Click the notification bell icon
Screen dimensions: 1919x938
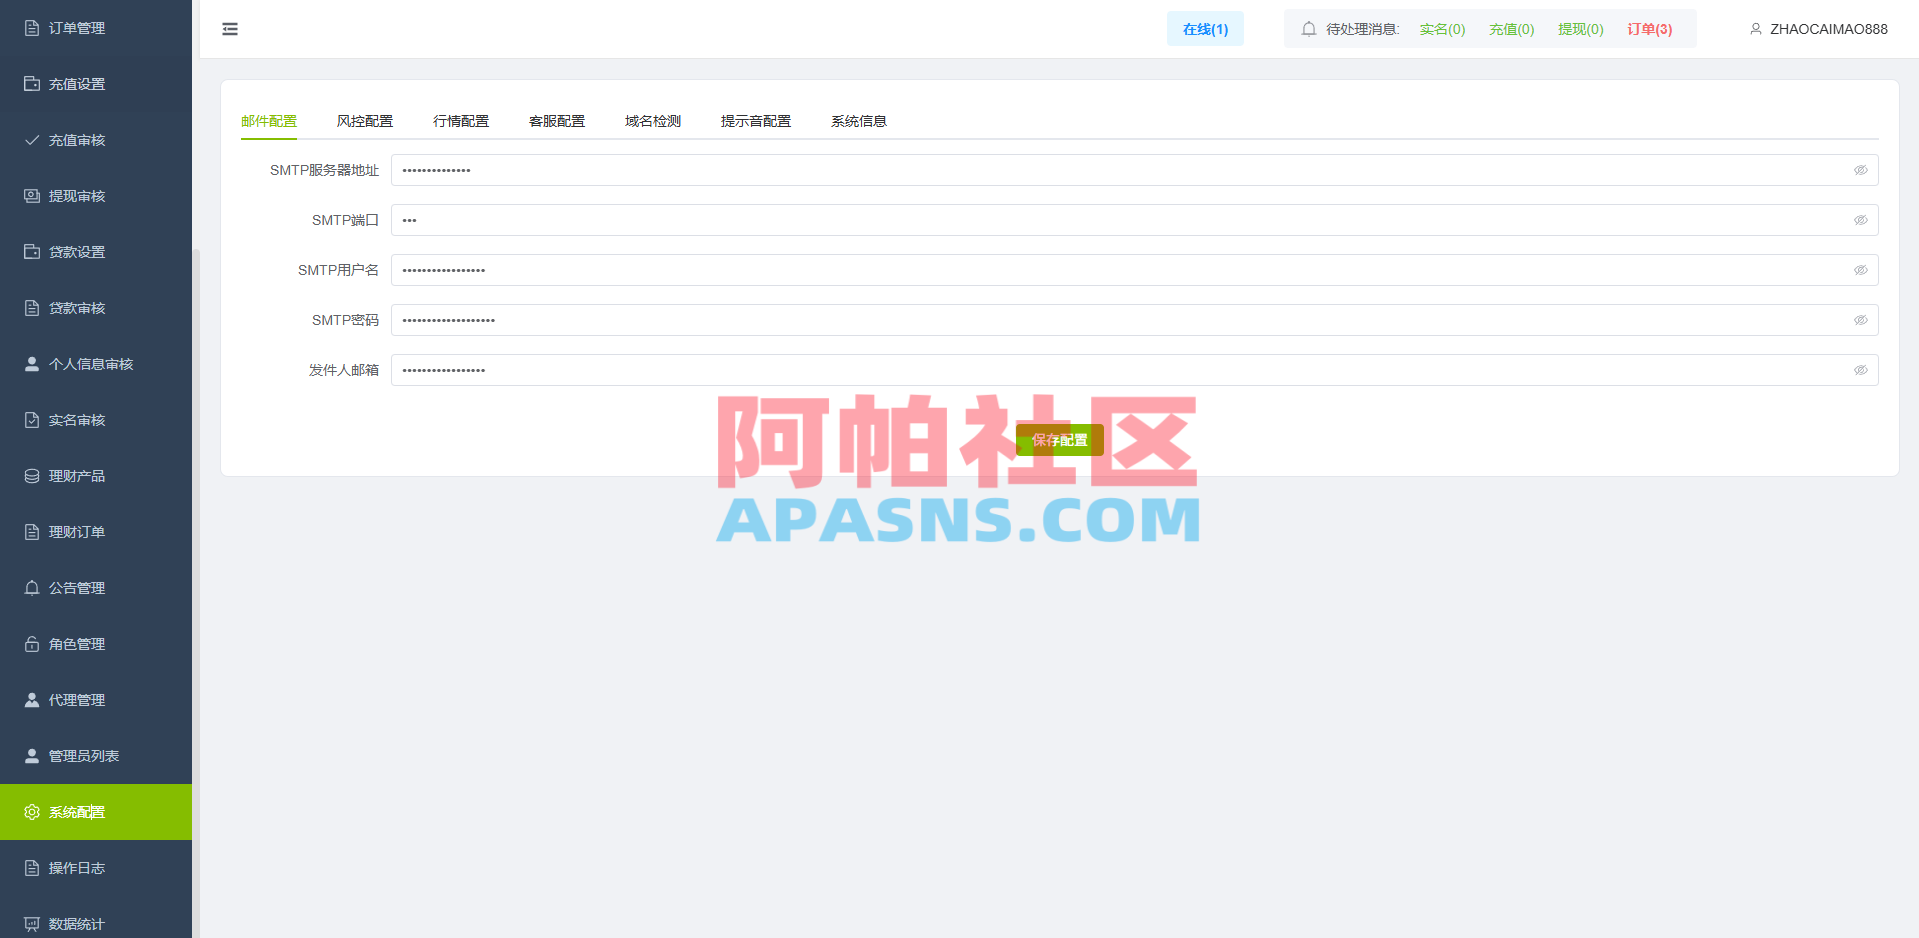[1308, 29]
